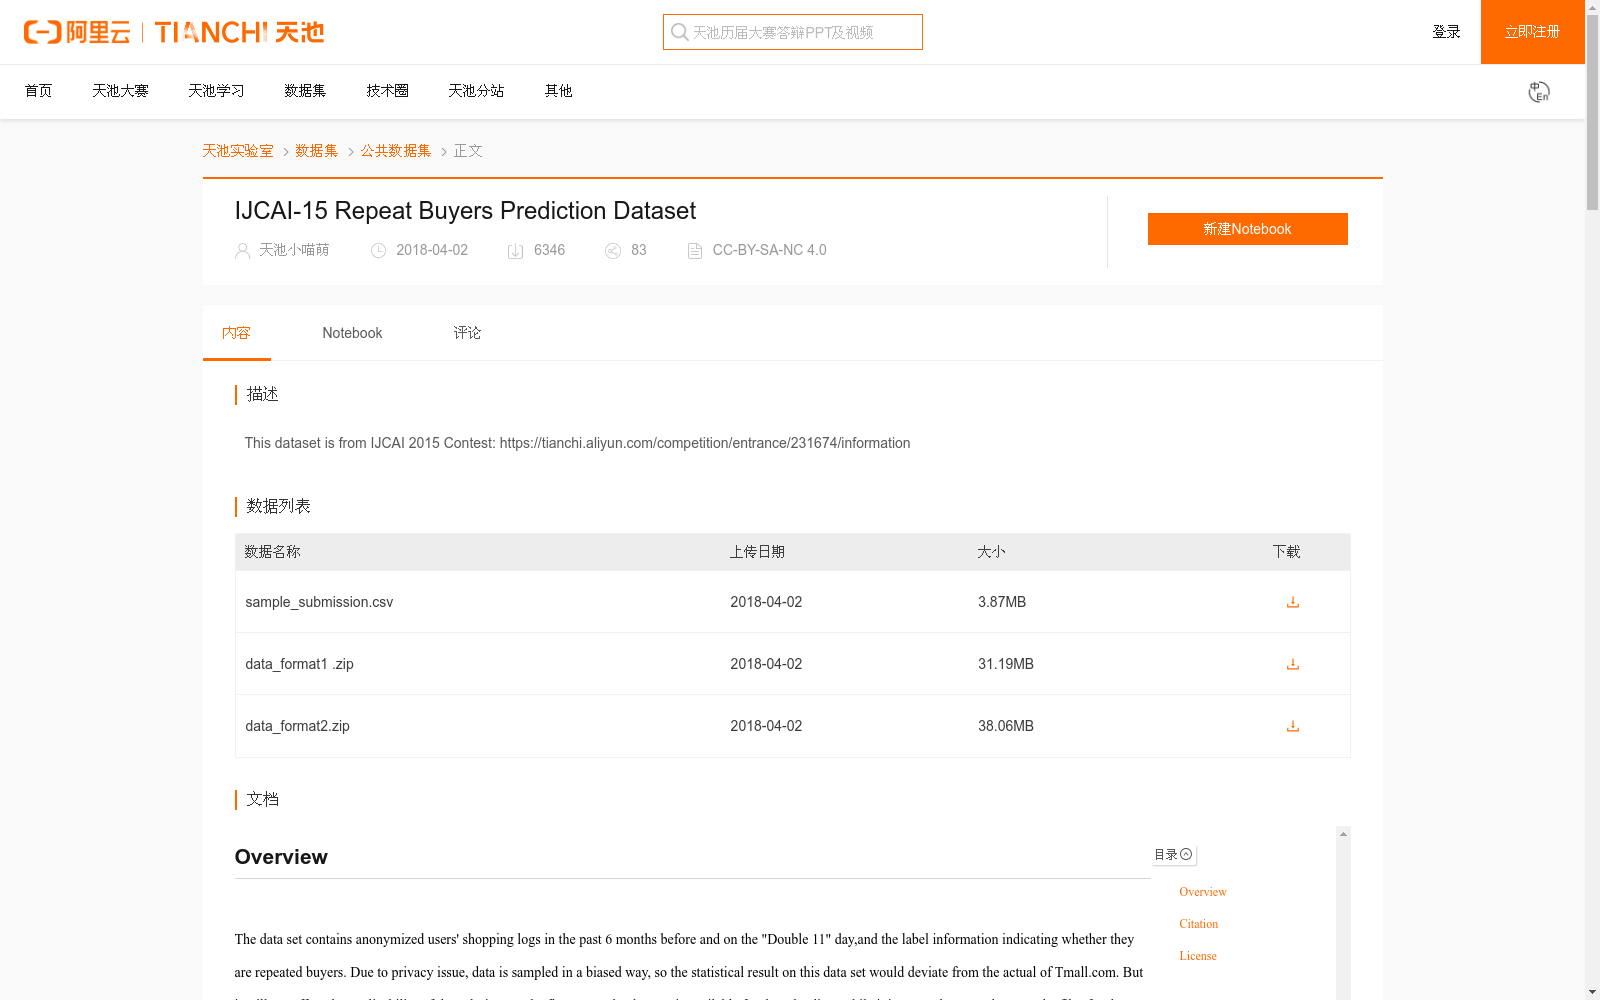Click the dataset title IJCAI-15 Repeat Buyers
The width and height of the screenshot is (1600, 1000).
465,211
